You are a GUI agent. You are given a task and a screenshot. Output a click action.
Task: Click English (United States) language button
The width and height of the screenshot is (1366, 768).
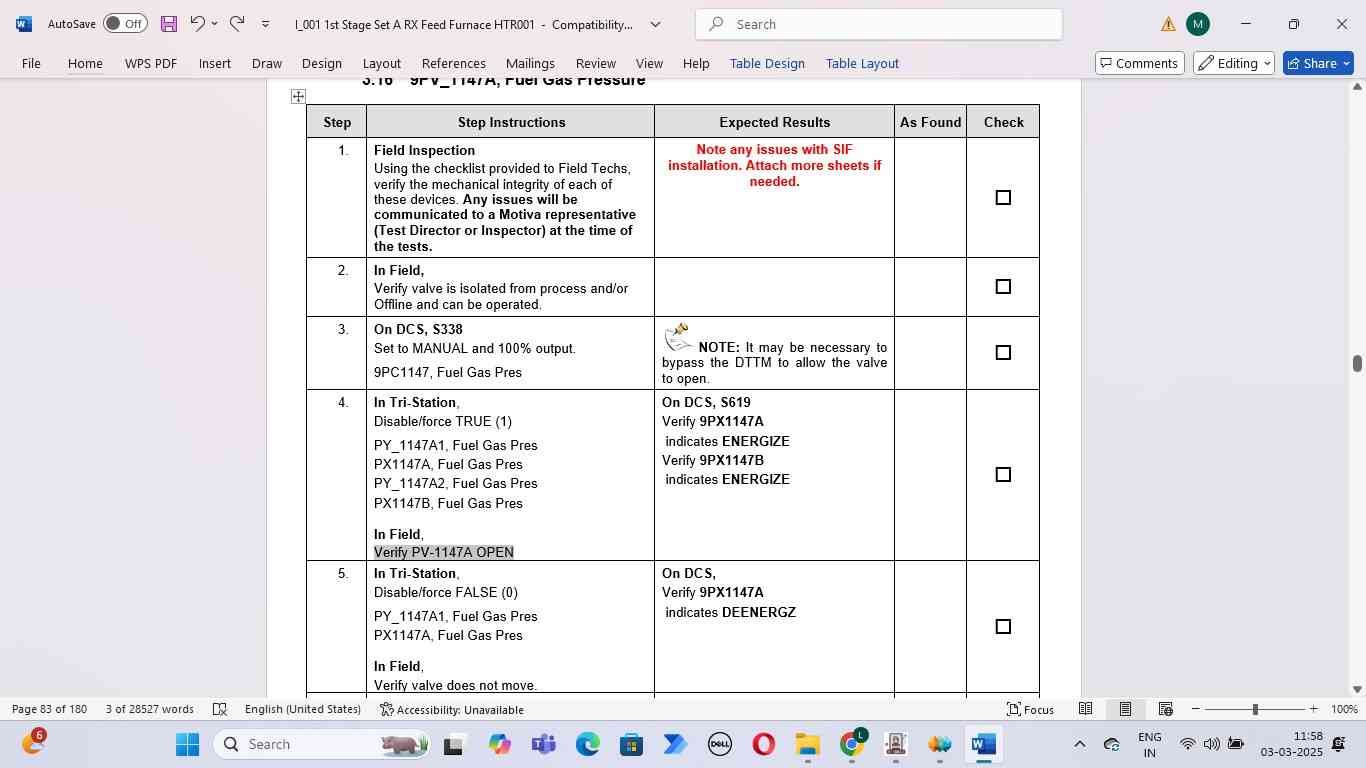(x=303, y=709)
